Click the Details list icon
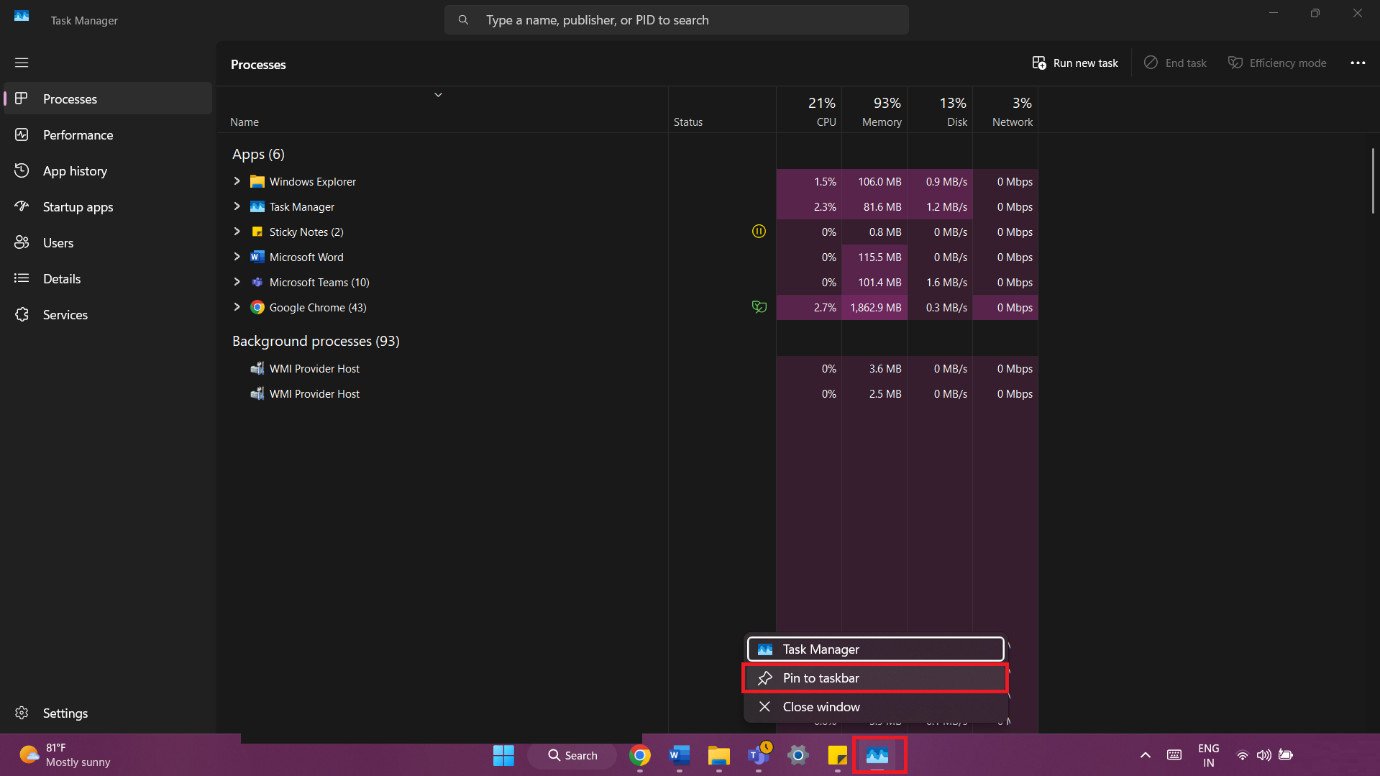 tap(21, 279)
